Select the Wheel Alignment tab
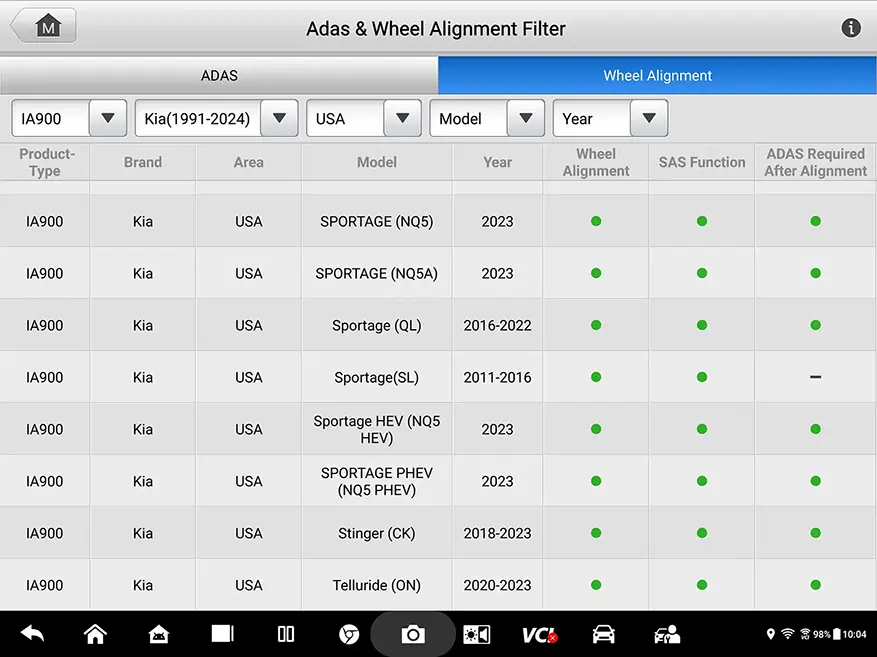 point(657,75)
